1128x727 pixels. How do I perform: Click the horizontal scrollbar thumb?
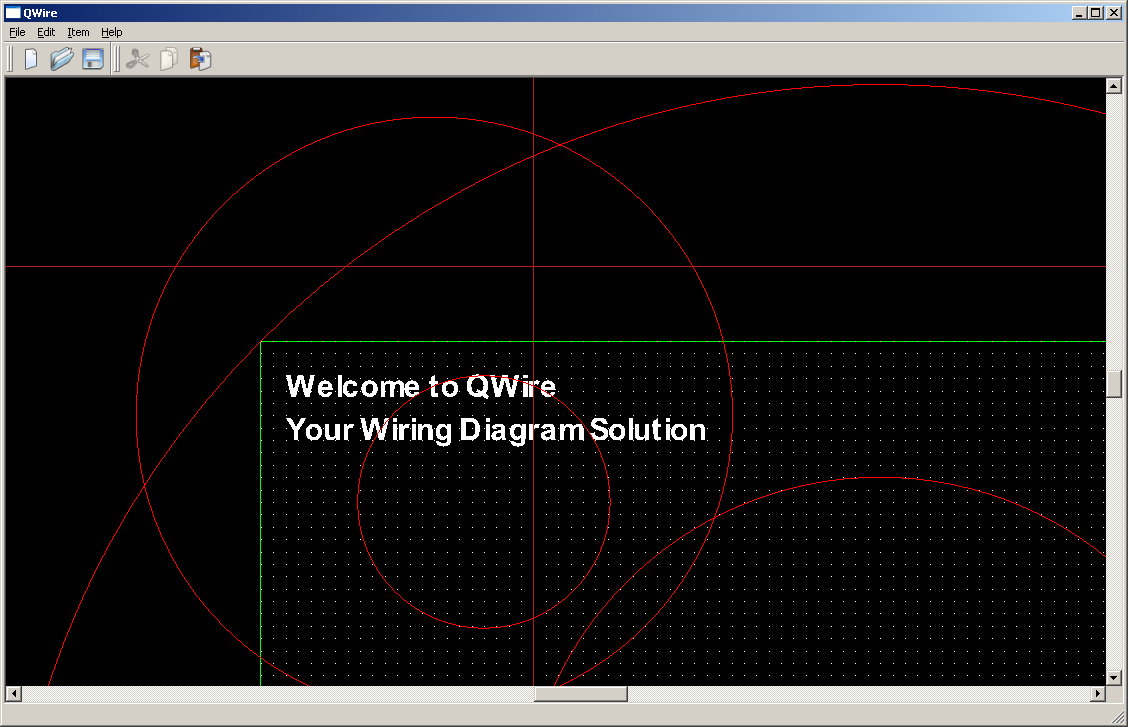click(581, 694)
